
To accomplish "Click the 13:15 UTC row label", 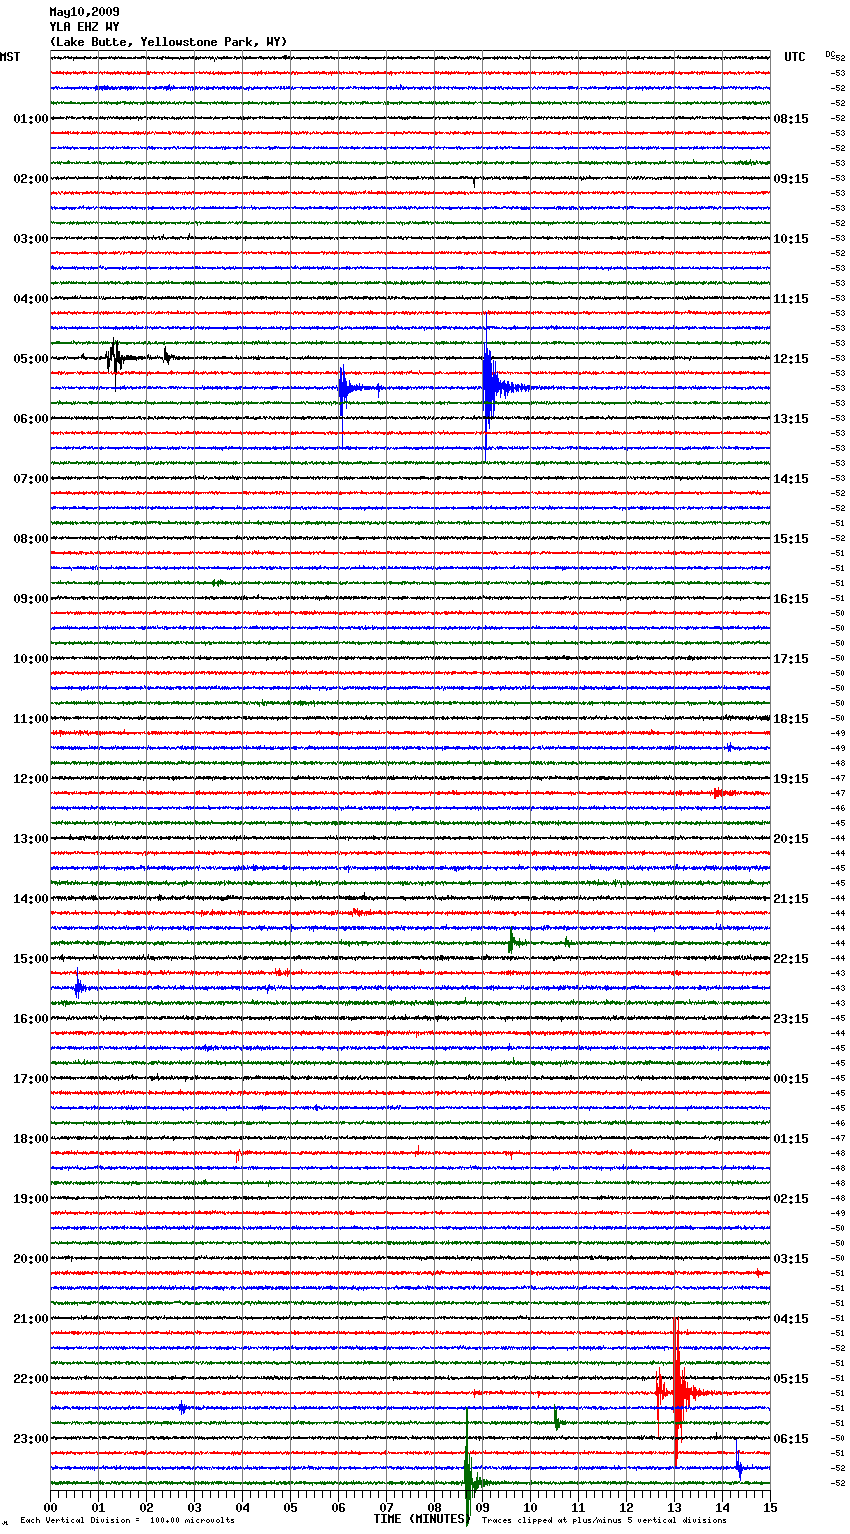I will pyautogui.click(x=791, y=419).
